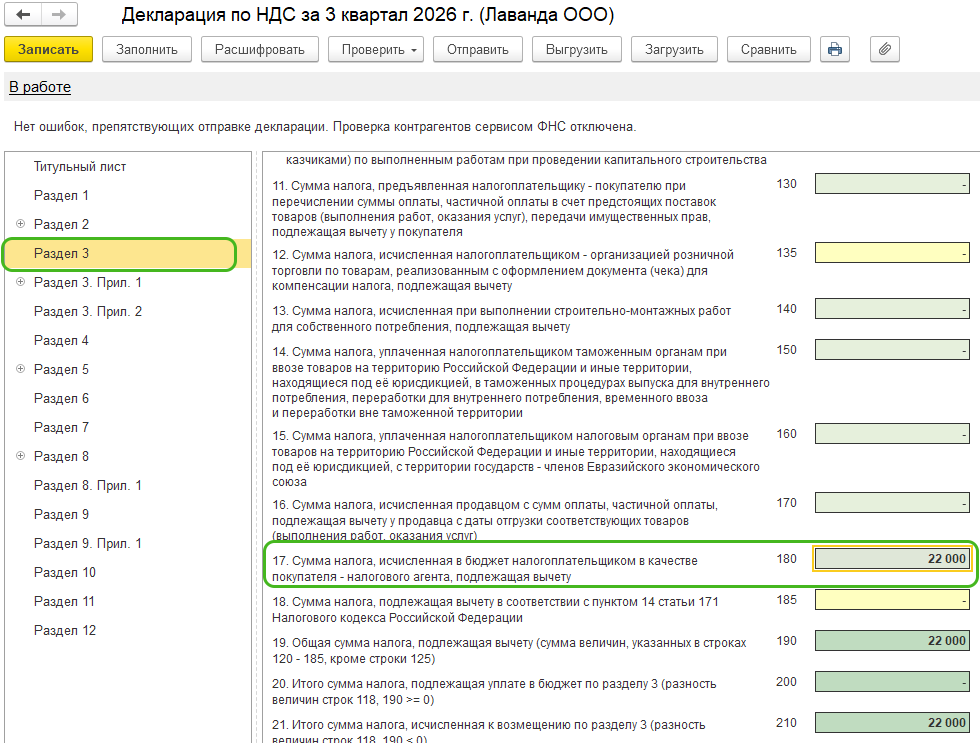The image size is (980, 743).
Task: Save with the Записать button
Action: pyautogui.click(x=48, y=49)
